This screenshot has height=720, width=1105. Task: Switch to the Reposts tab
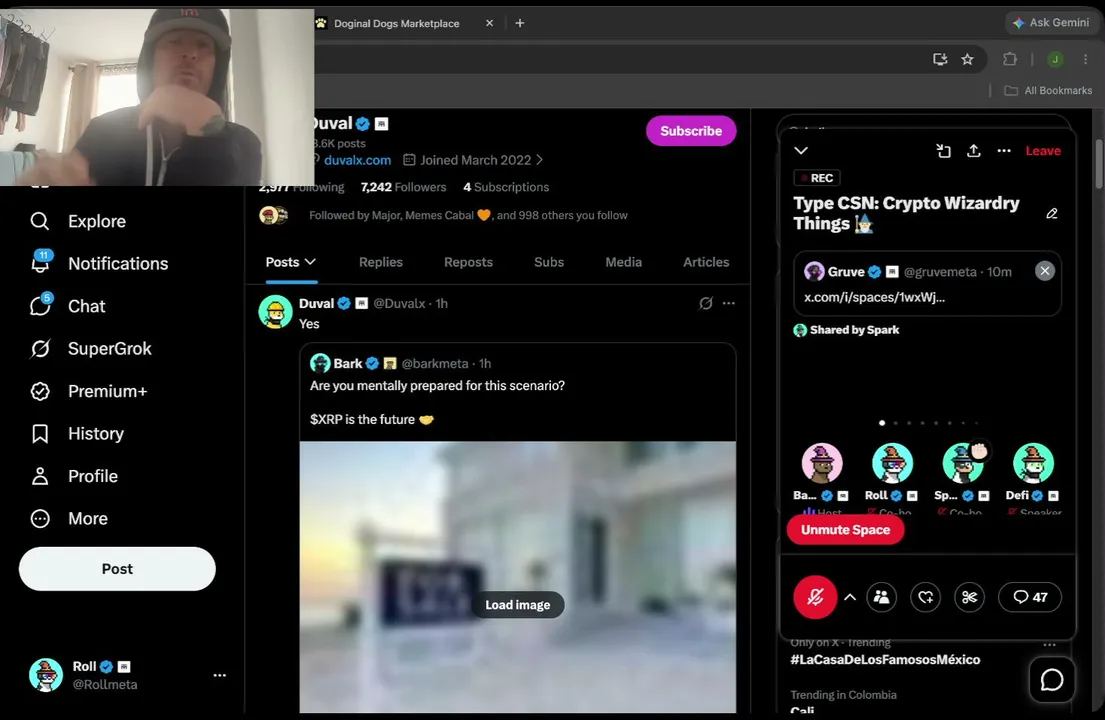pos(468,262)
